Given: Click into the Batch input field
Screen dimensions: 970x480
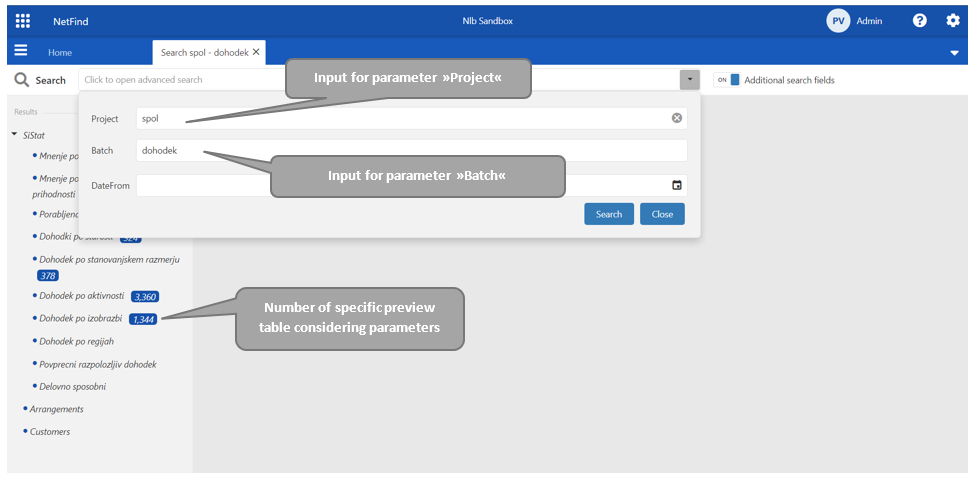Looking at the screenshot, I should tap(410, 150).
